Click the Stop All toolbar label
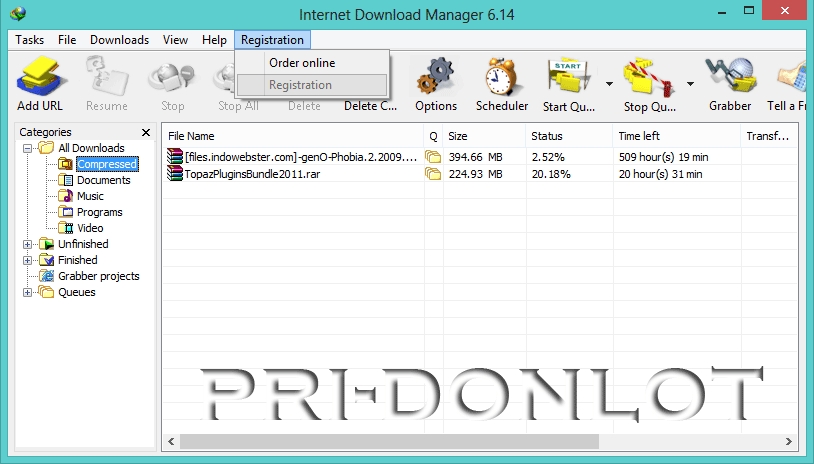Screen dimensions: 814x464 click(x=238, y=106)
